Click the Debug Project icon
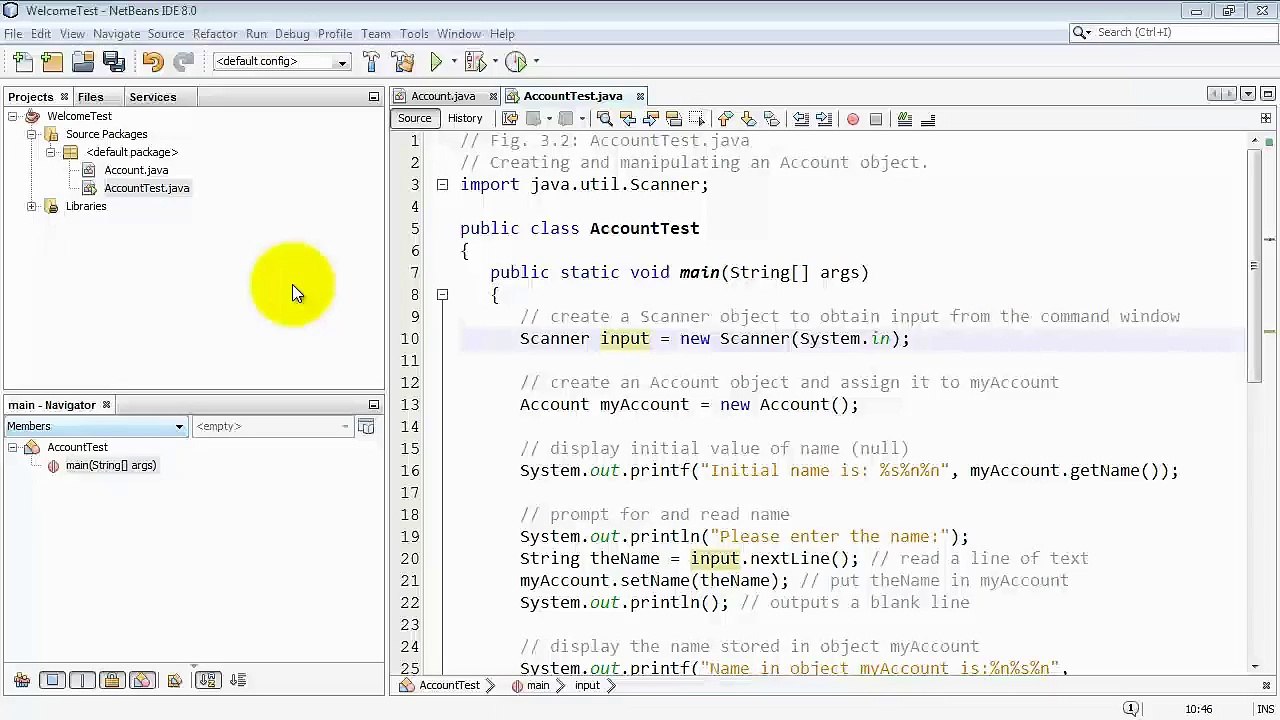The image size is (1280, 720). tap(475, 62)
